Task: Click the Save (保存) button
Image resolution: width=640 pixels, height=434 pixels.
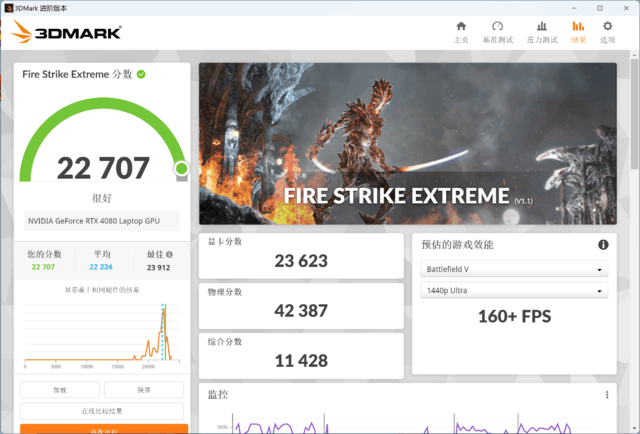Action: (144, 390)
